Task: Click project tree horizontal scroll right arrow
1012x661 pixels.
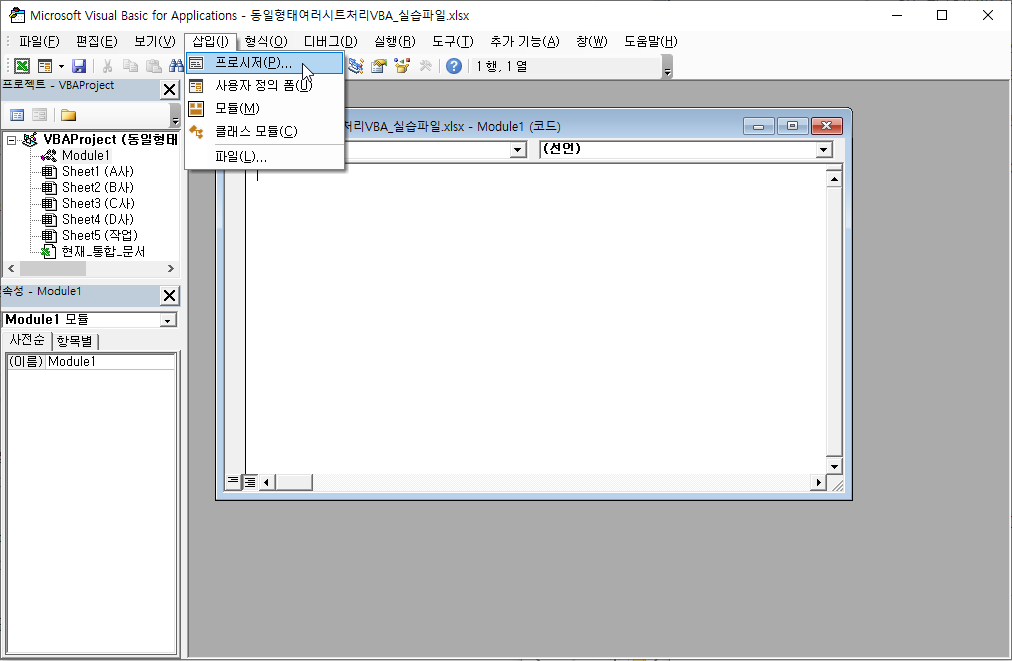Action: (x=170, y=268)
